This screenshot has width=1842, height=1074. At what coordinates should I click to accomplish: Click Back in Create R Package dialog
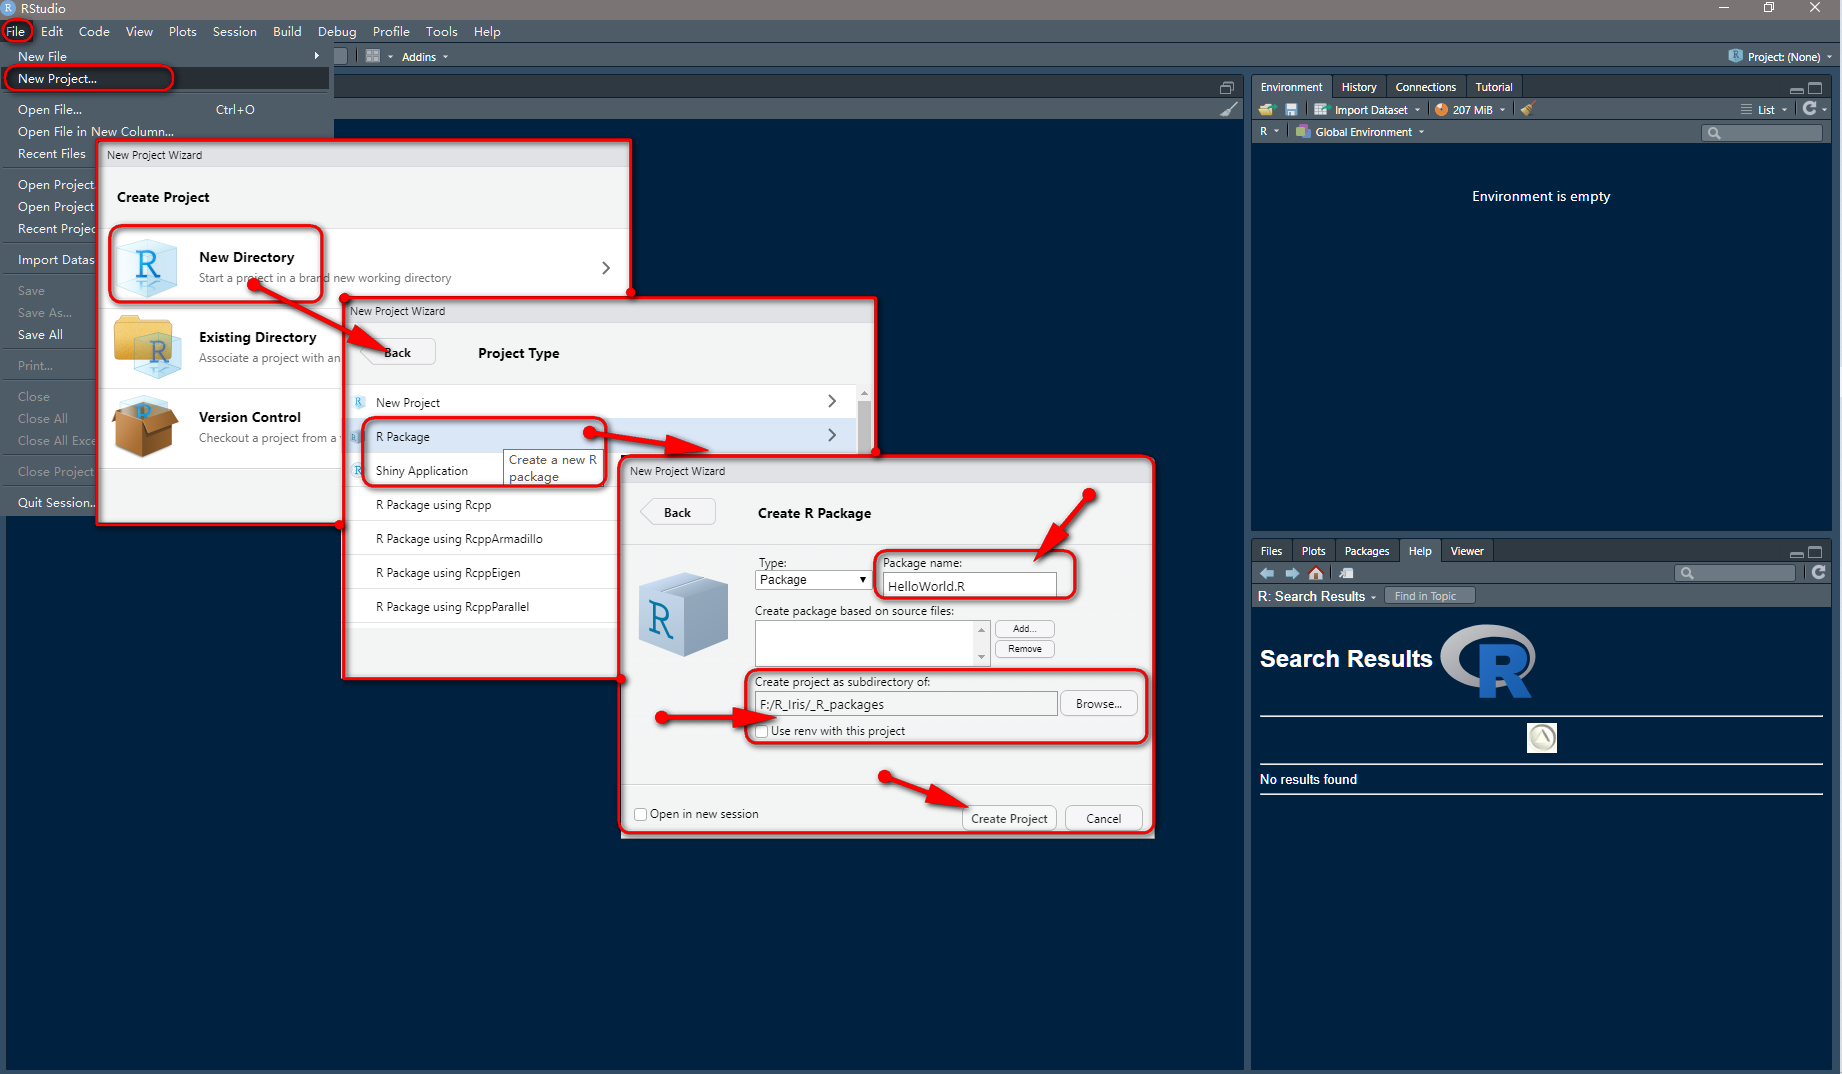tap(677, 512)
